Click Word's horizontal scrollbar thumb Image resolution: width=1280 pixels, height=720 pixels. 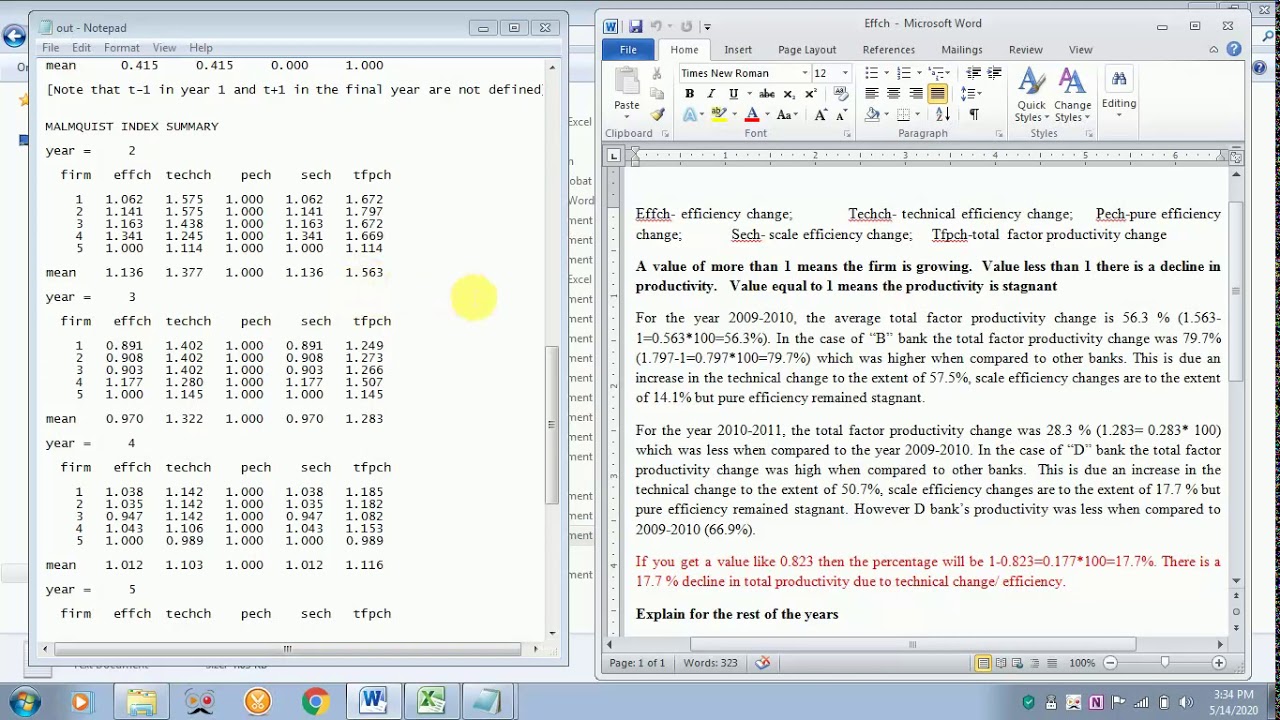click(x=912, y=645)
